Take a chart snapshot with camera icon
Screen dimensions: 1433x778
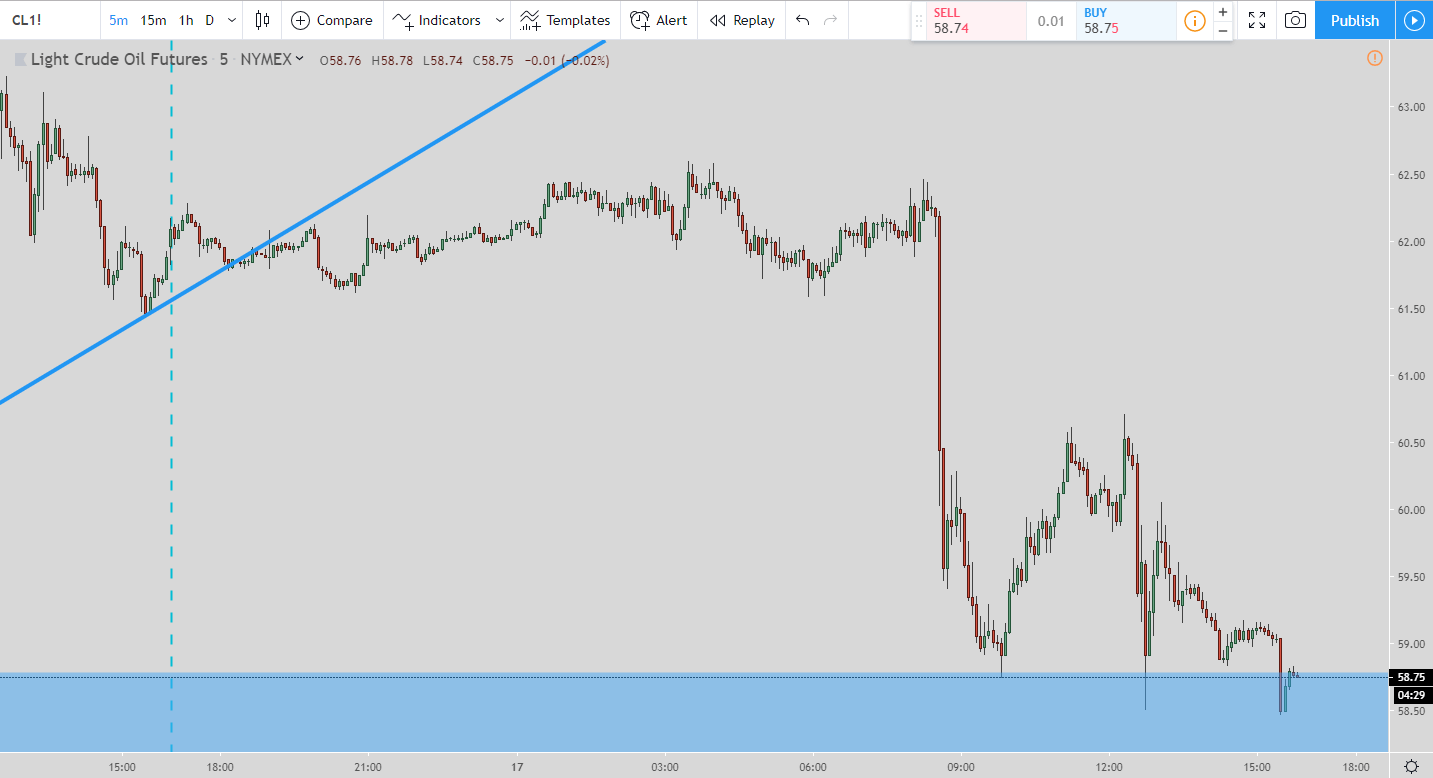click(x=1295, y=20)
